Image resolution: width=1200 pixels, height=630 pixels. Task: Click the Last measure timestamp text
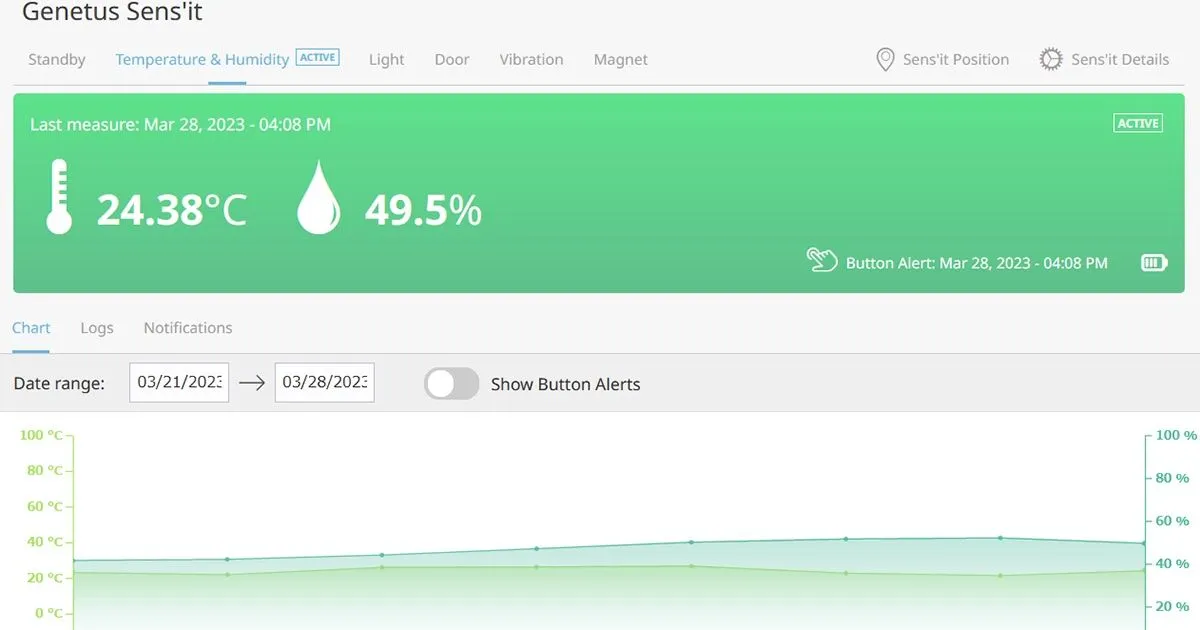point(180,125)
